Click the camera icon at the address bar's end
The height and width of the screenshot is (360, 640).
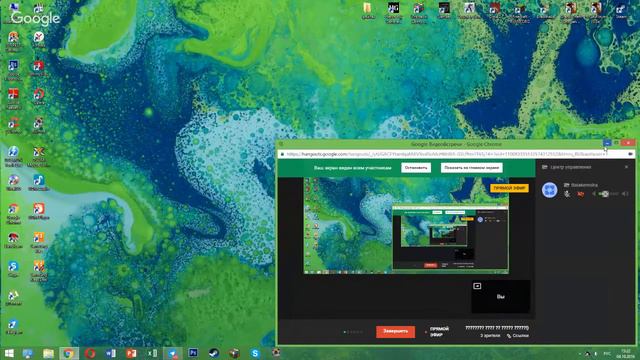tap(630, 154)
